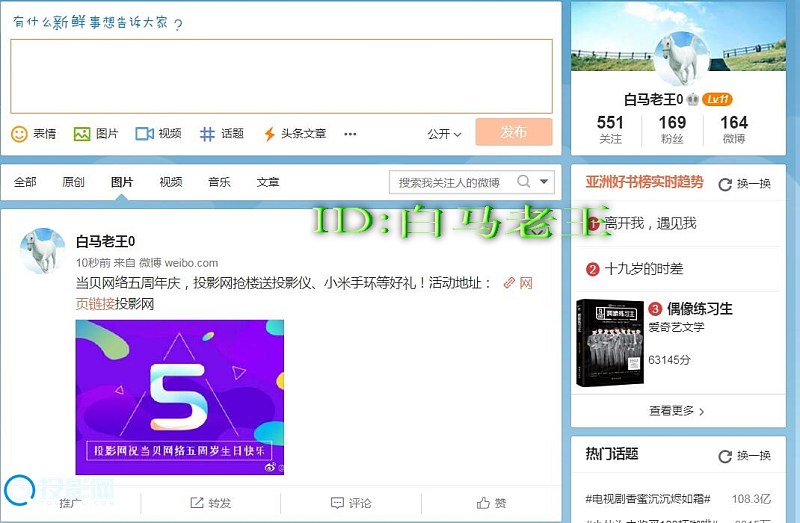Open the 公开 visibility dropdown
Screen dimensions: 800x523
click(444, 134)
